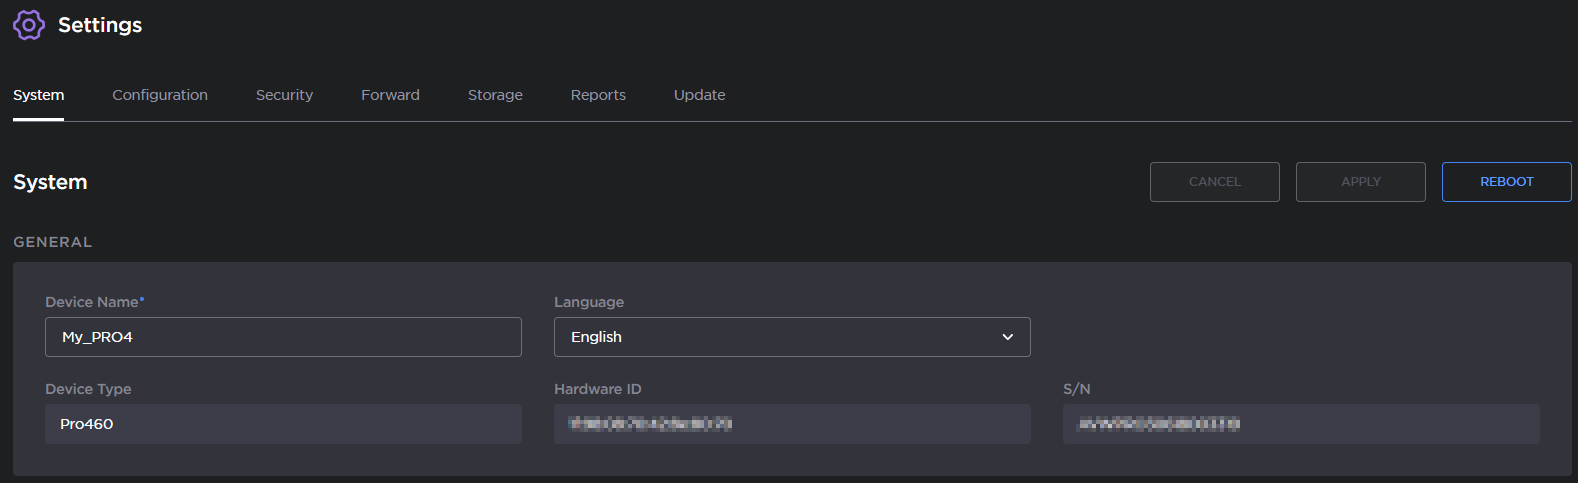Switch to the System tab
1578x483 pixels.
coord(38,95)
